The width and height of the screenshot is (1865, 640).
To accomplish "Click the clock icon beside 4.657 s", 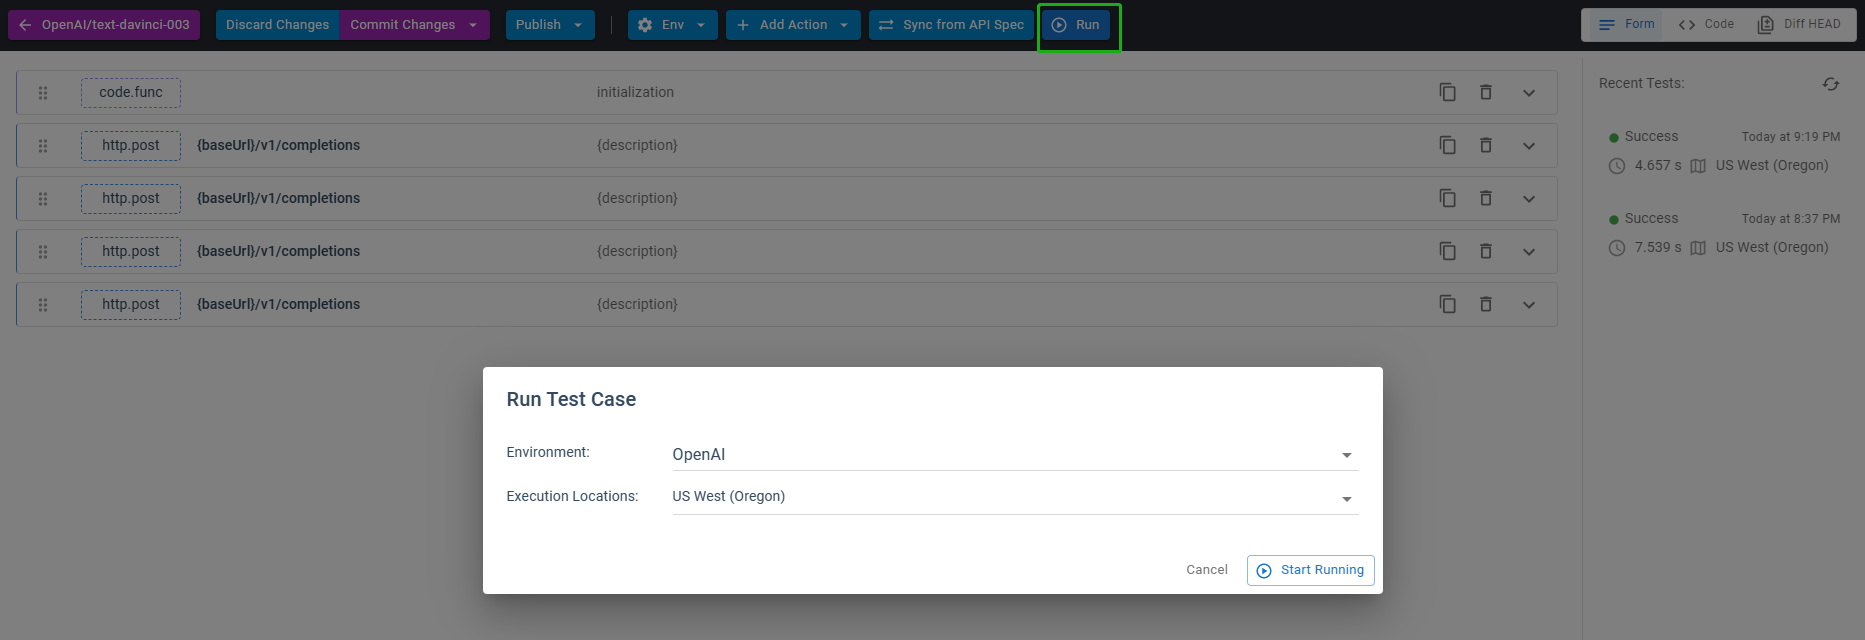I will click(x=1617, y=166).
